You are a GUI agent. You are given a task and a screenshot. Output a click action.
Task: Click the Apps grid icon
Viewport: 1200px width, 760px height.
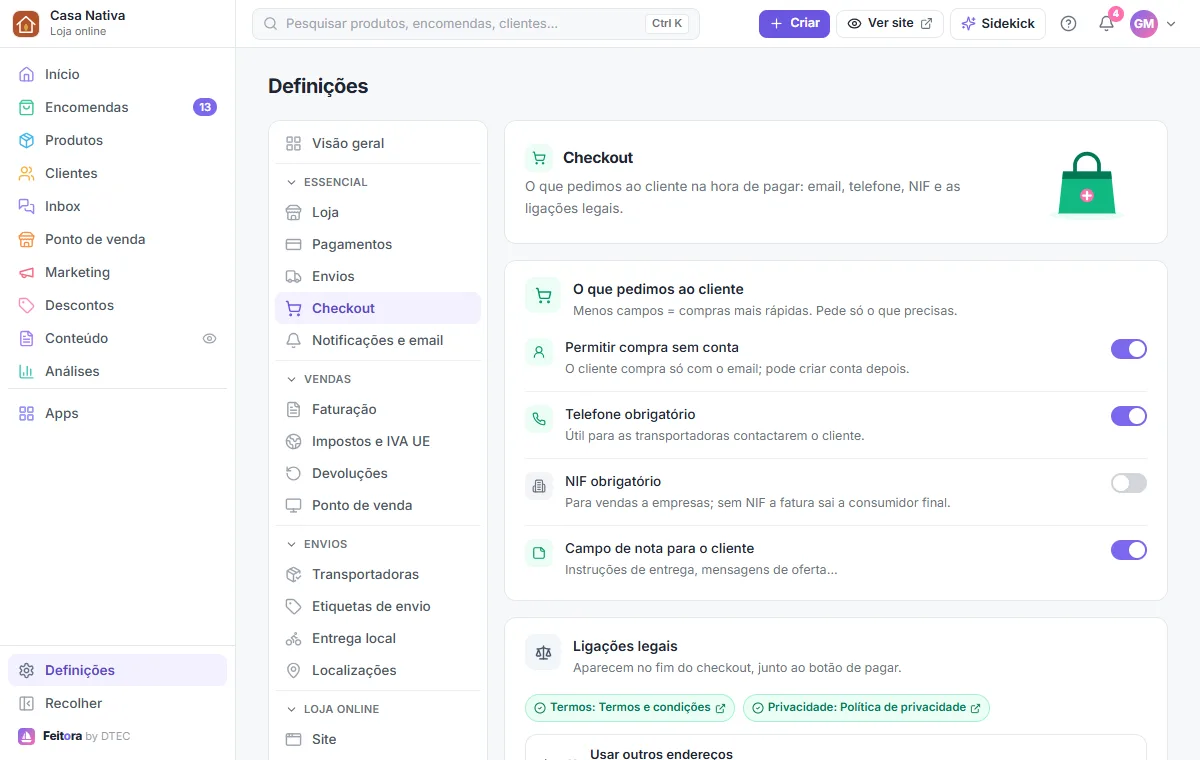[26, 413]
